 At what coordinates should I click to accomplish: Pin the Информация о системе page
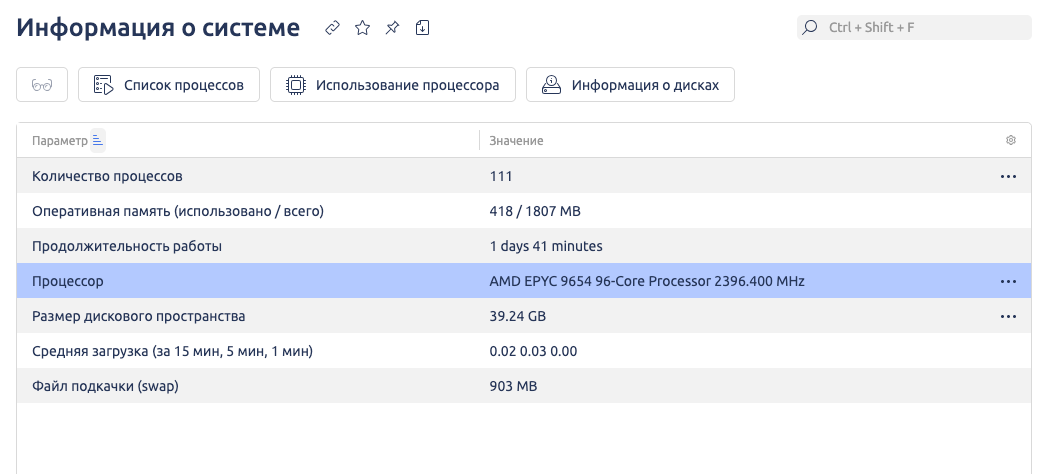coord(392,28)
